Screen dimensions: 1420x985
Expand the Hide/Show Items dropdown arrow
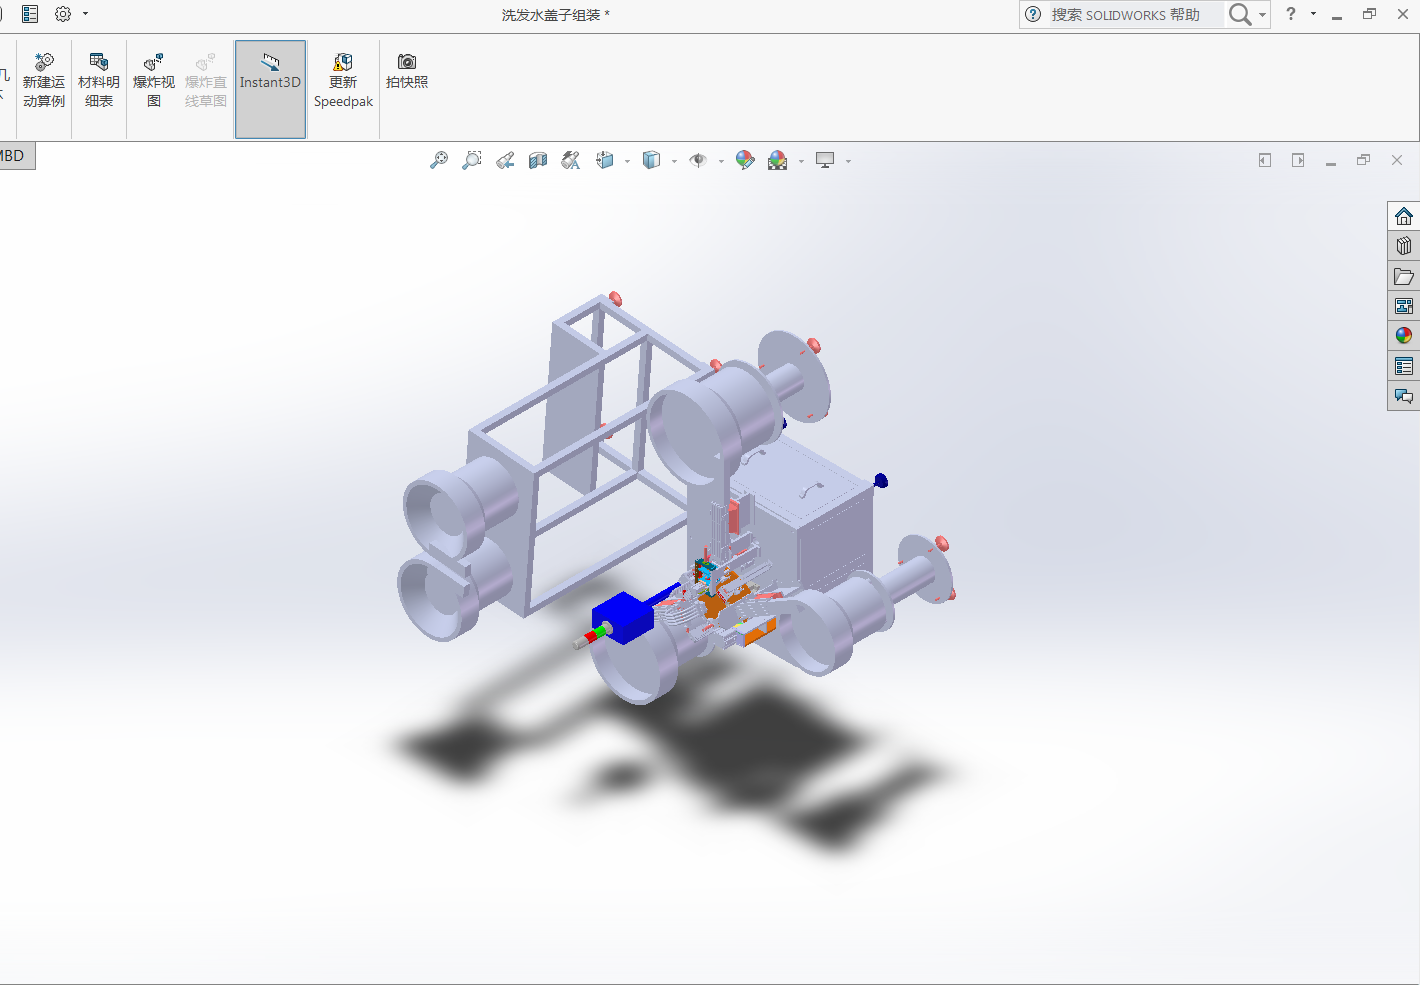[x=721, y=162]
